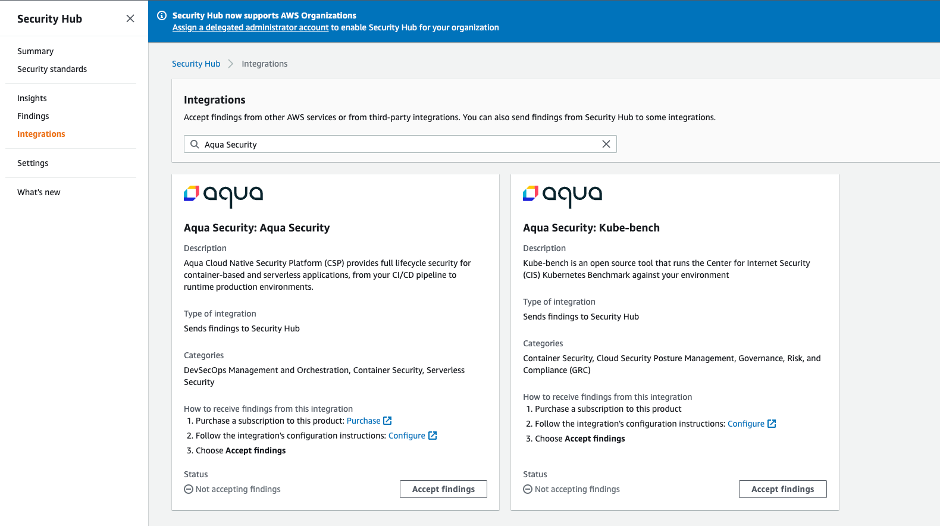Click the 'Aqua Security: Kube-bench' title
941x527 pixels.
[591, 227]
